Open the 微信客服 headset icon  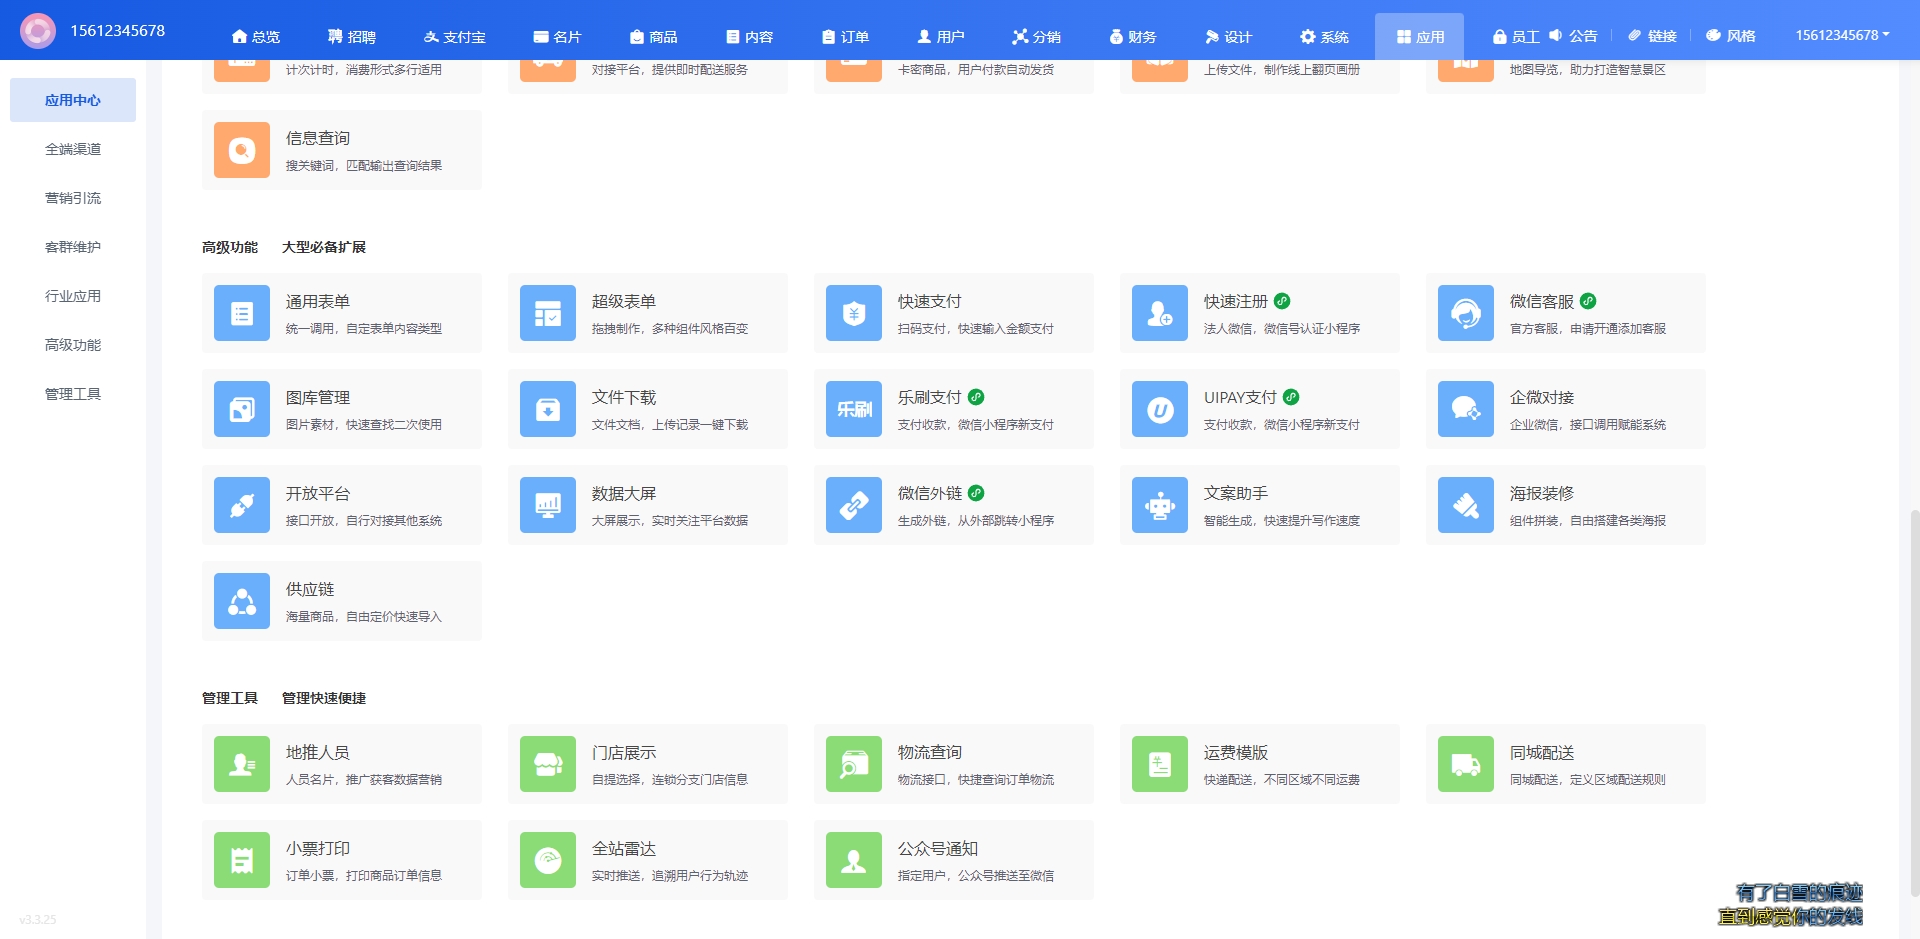coord(1465,313)
